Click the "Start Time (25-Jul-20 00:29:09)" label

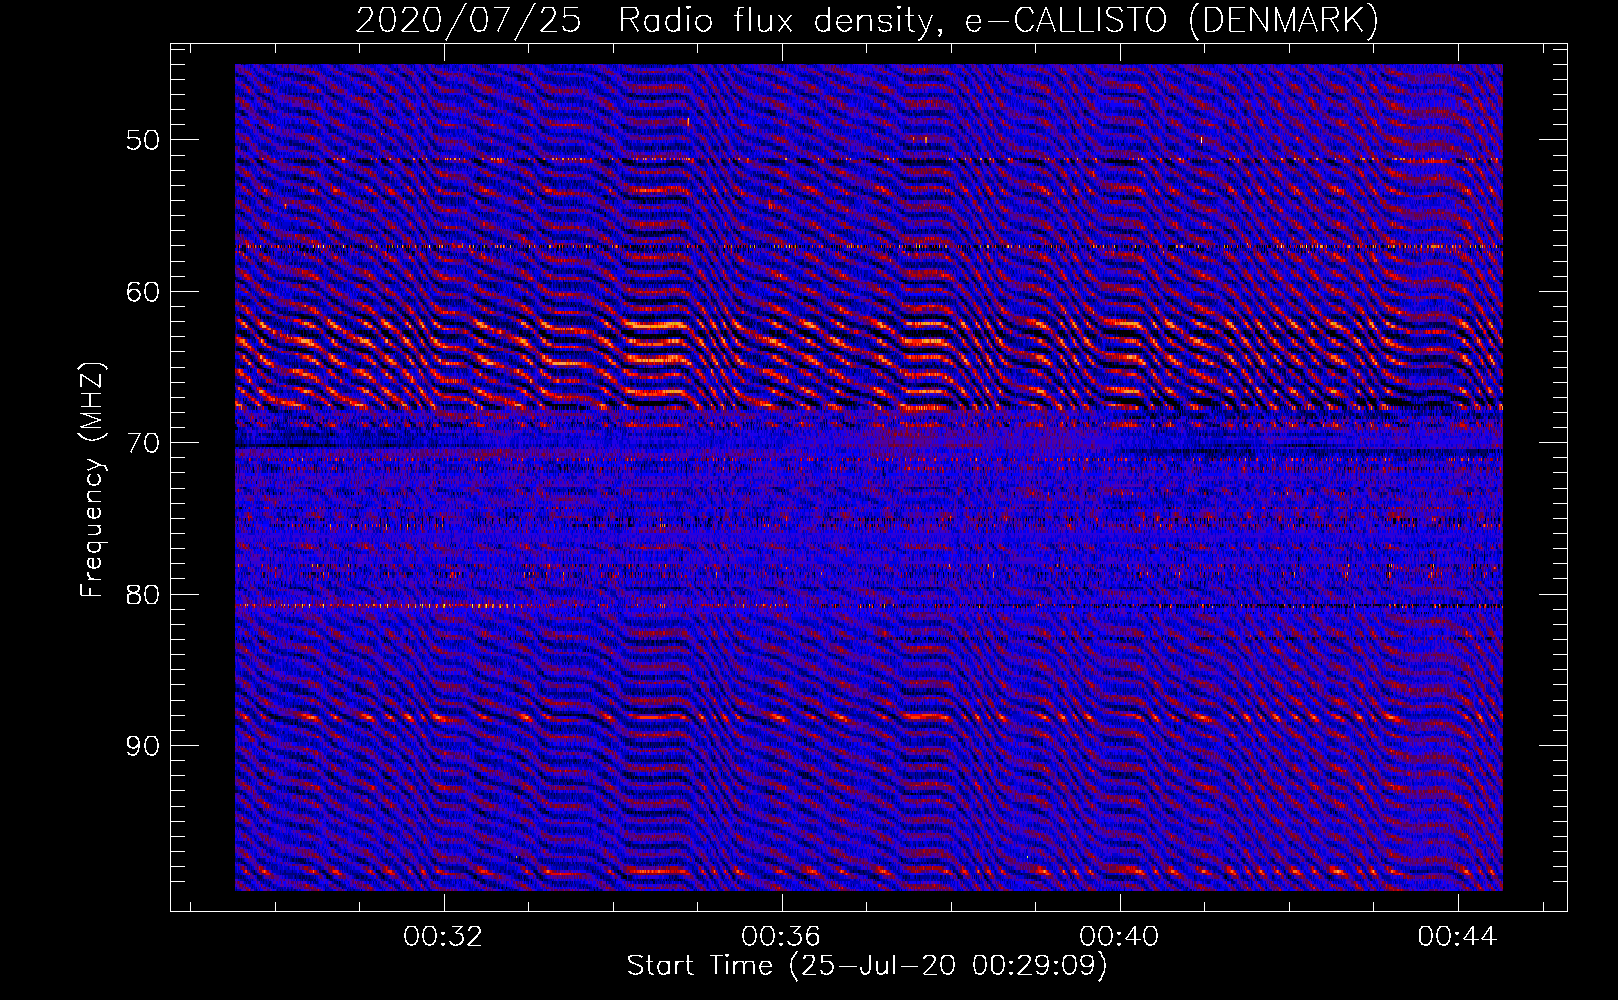coord(867,966)
